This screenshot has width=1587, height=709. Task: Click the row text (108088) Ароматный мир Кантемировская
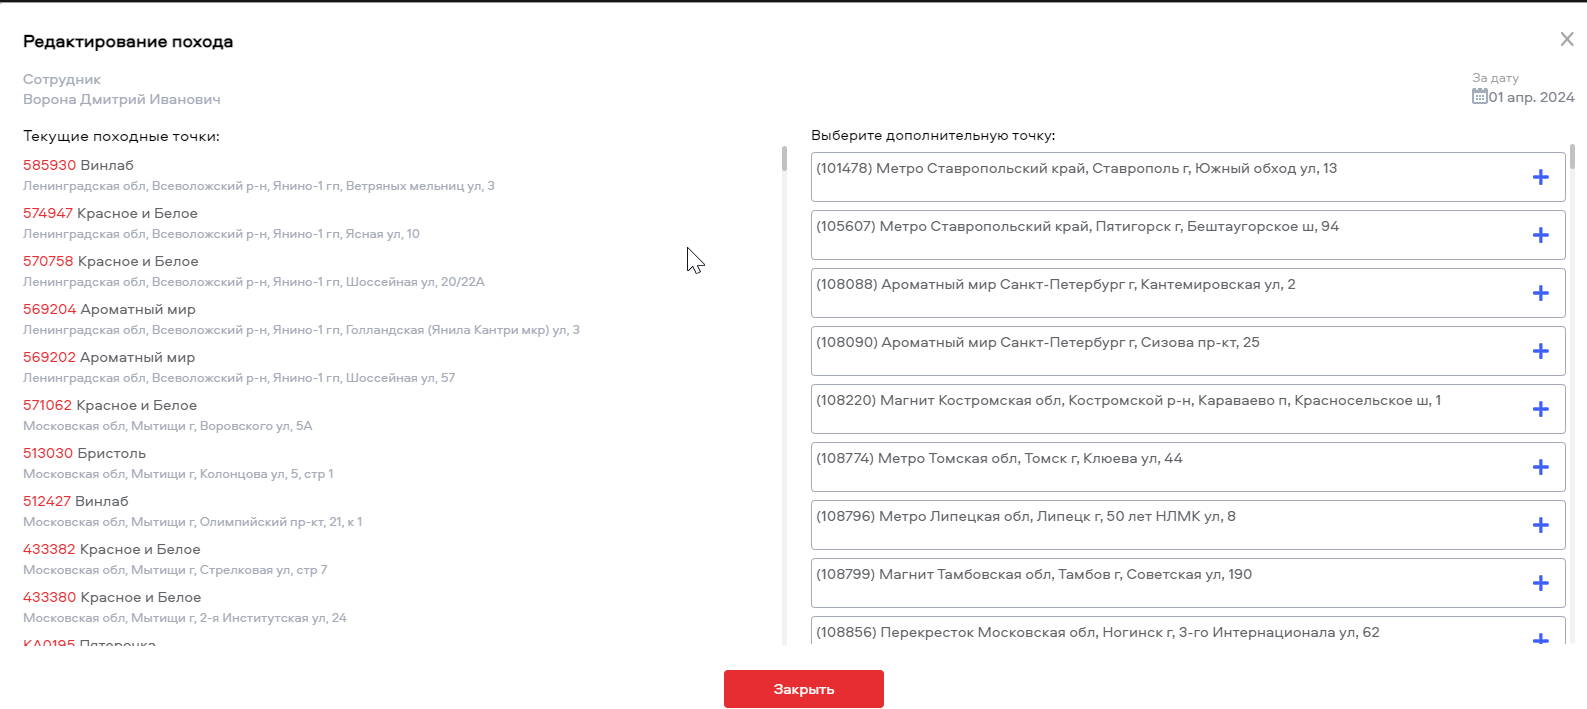[1055, 284]
